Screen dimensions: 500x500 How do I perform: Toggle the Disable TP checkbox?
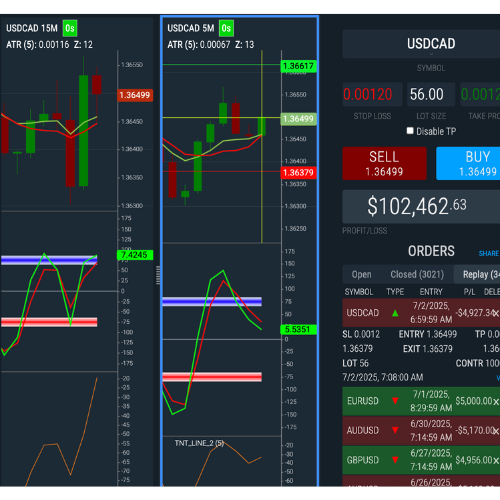tap(410, 131)
